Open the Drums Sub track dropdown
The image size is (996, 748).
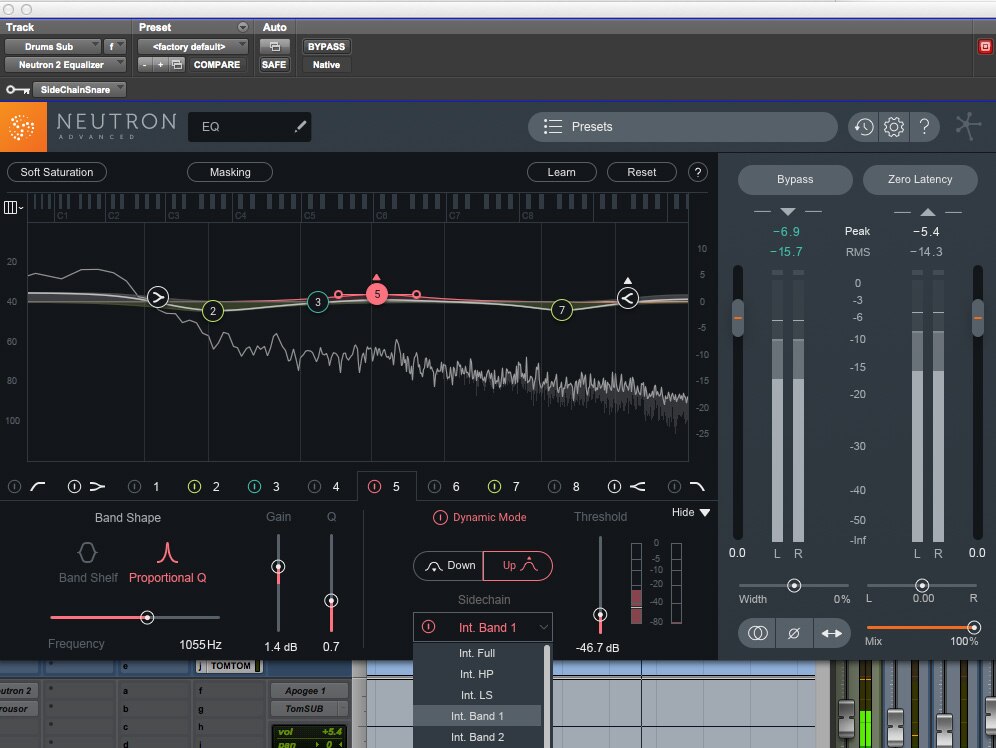click(x=53, y=46)
